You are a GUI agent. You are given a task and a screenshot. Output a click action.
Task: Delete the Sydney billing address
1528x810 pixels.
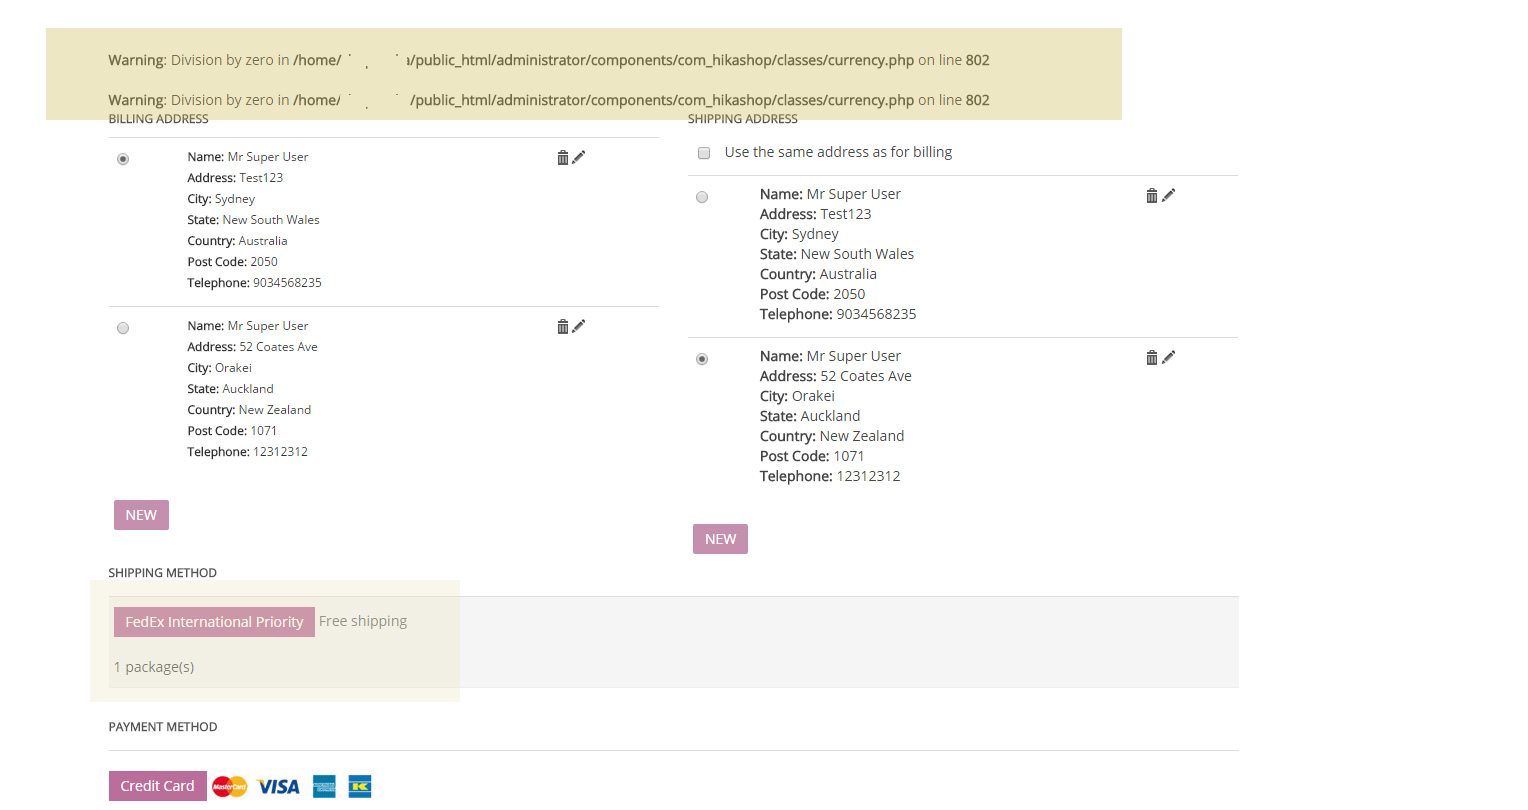tap(563, 158)
